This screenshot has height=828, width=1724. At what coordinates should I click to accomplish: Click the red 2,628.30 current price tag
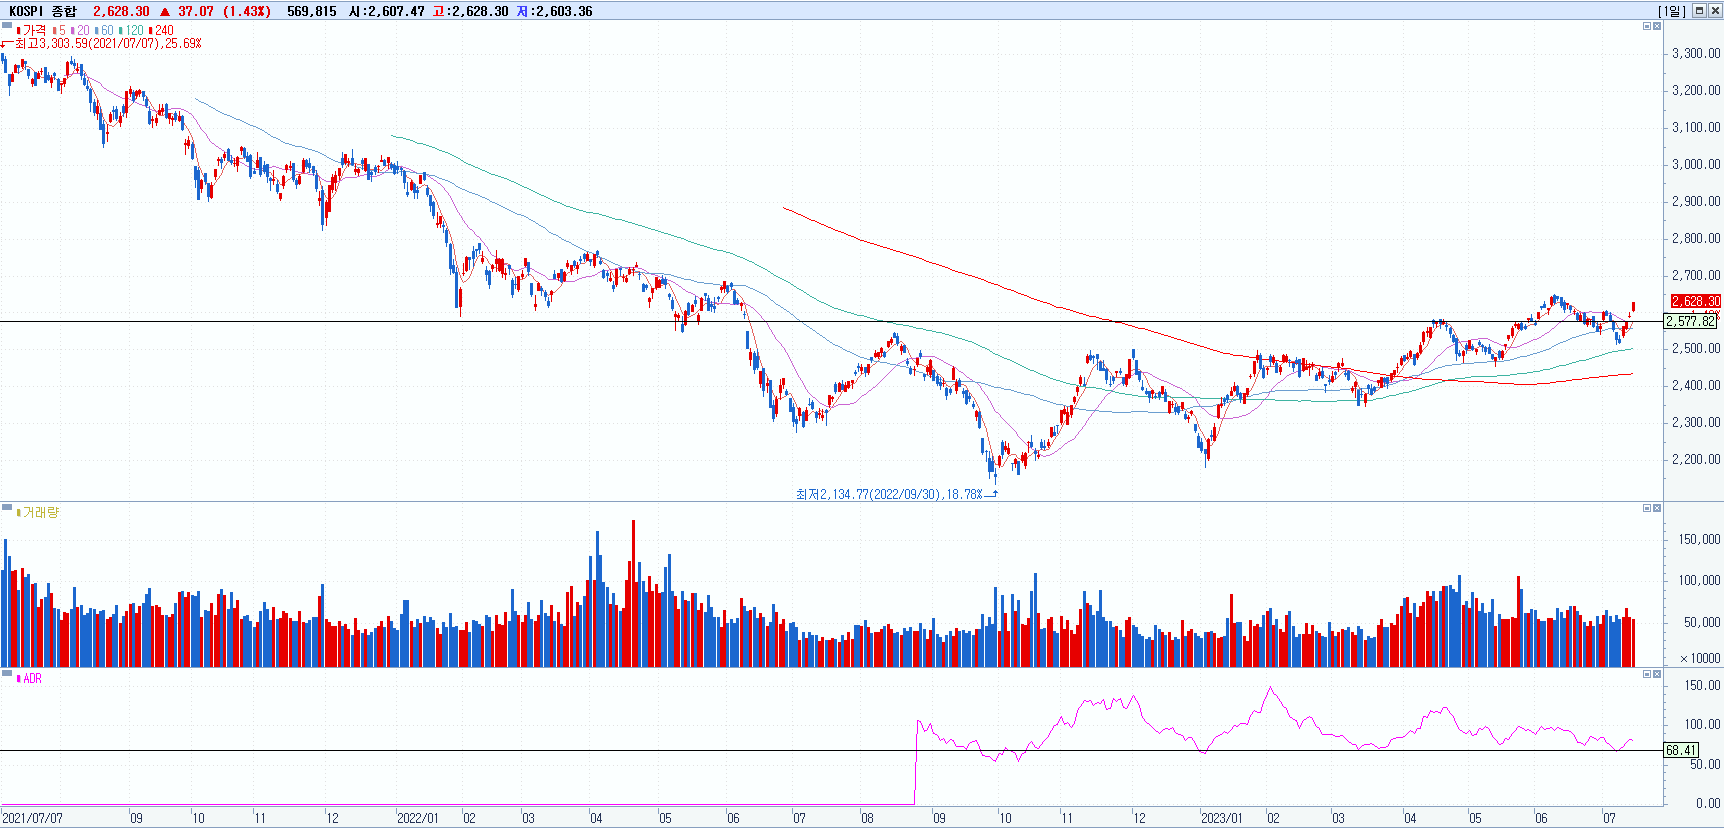tap(1695, 301)
